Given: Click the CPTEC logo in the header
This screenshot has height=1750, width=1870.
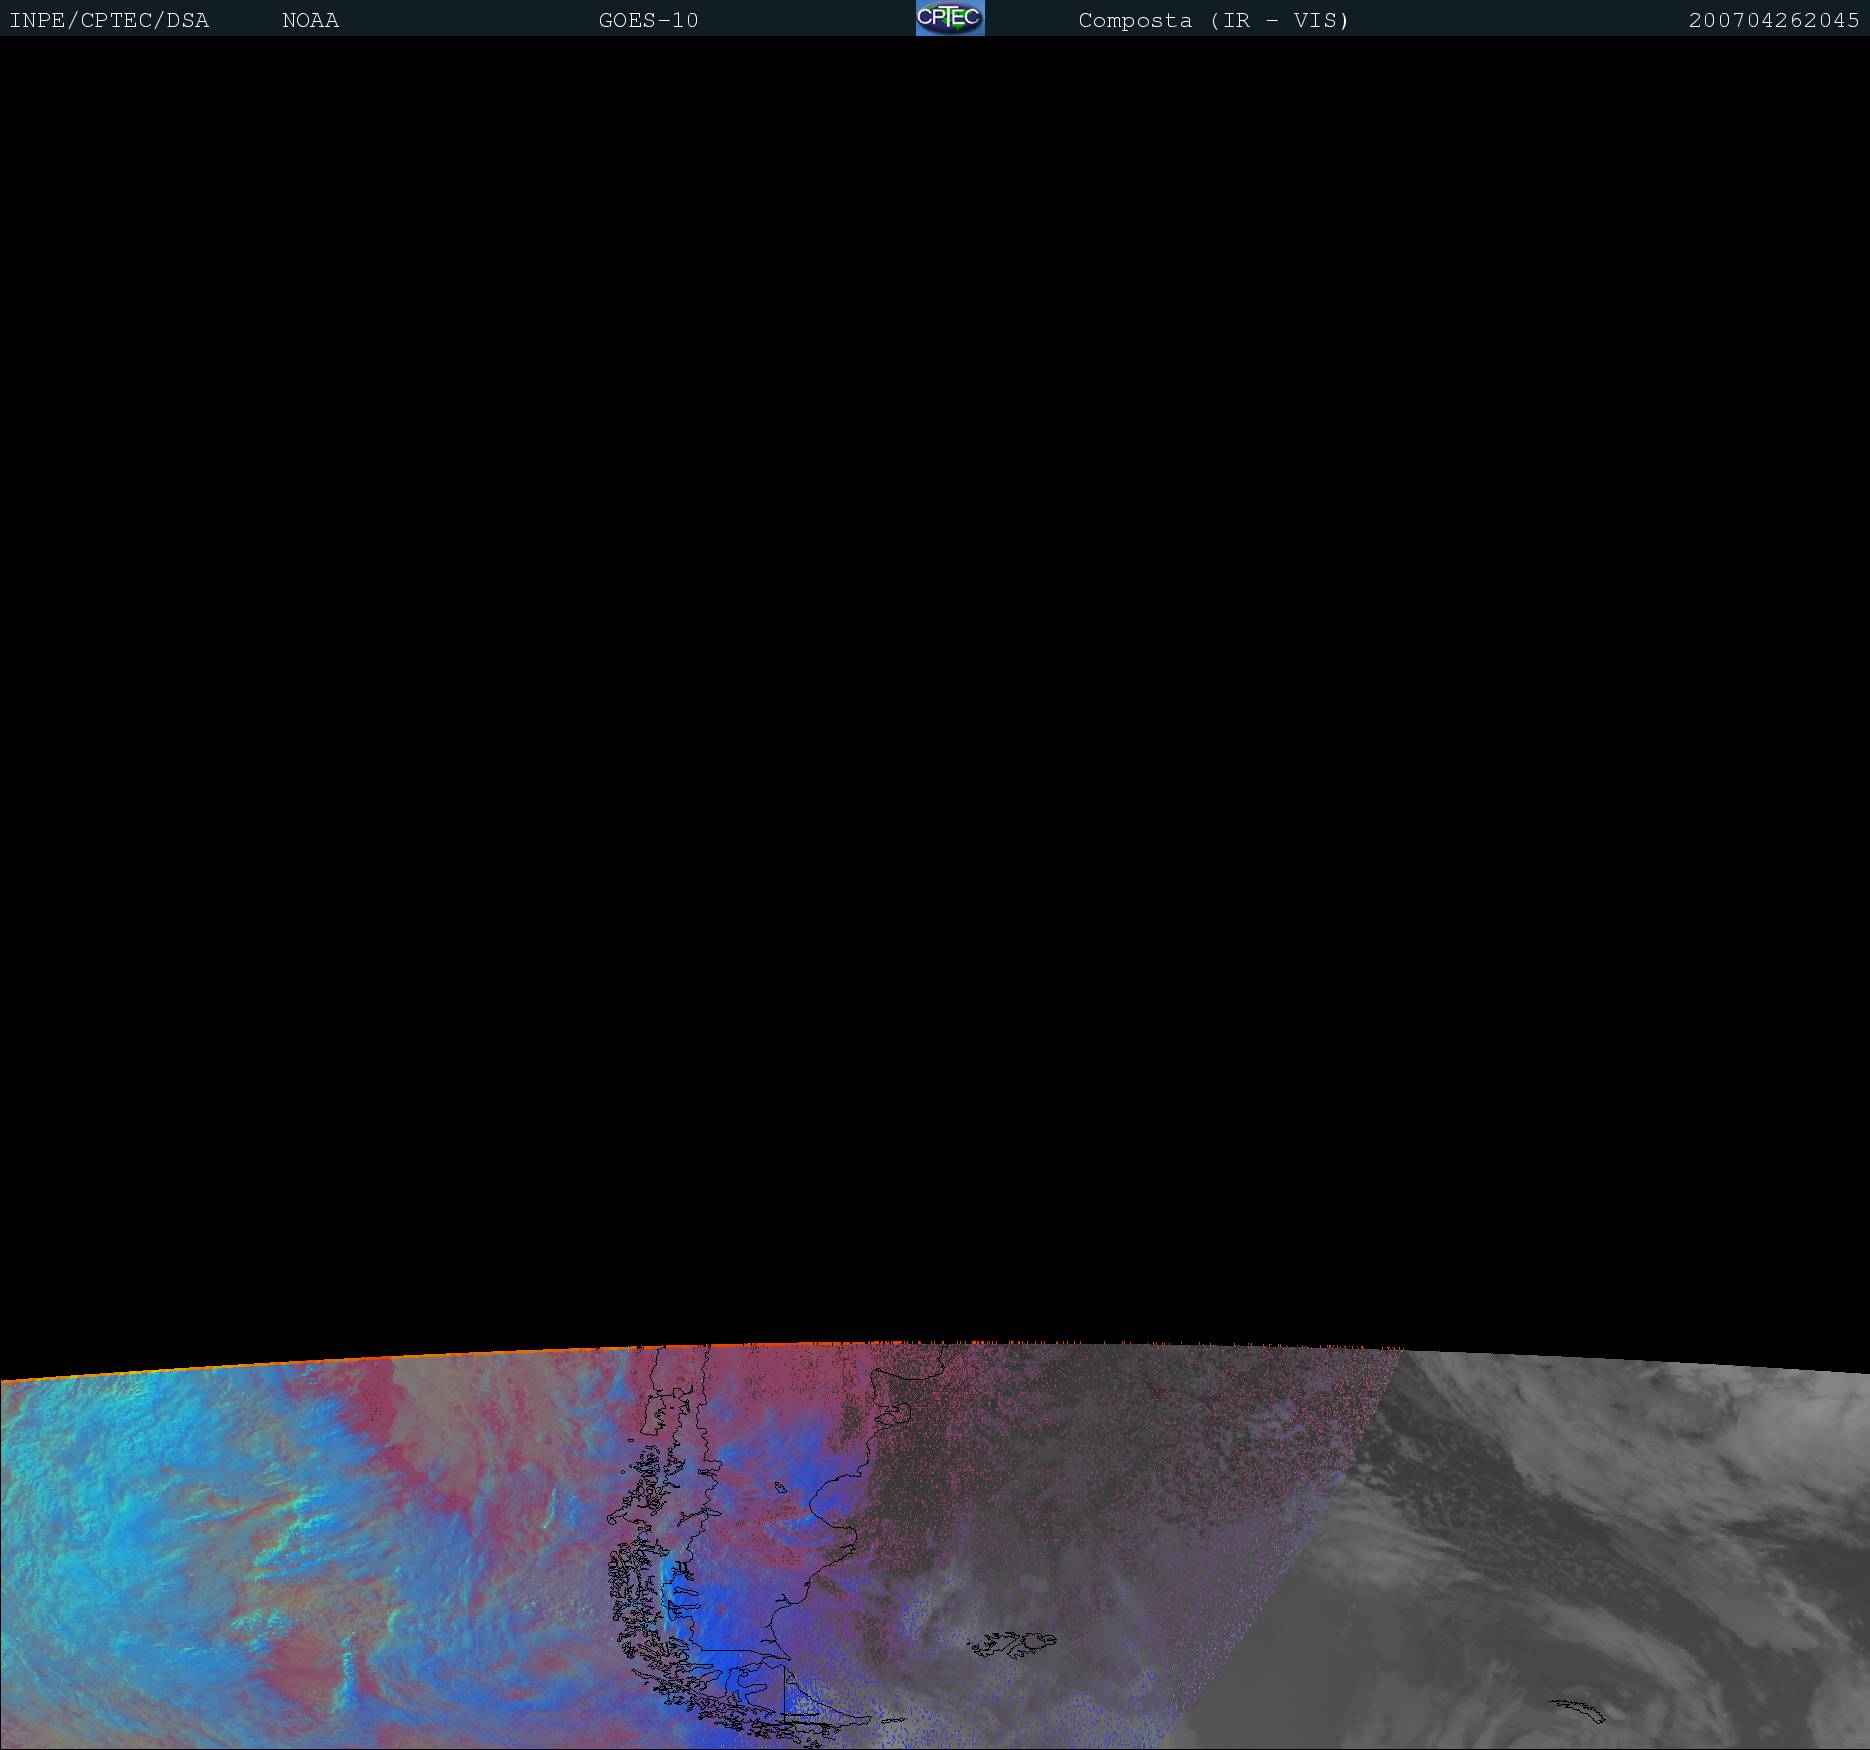Looking at the screenshot, I should tap(950, 18).
